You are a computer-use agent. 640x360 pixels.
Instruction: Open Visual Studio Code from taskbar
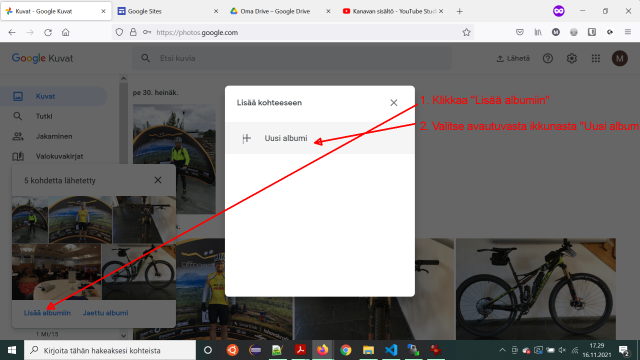click(391, 350)
